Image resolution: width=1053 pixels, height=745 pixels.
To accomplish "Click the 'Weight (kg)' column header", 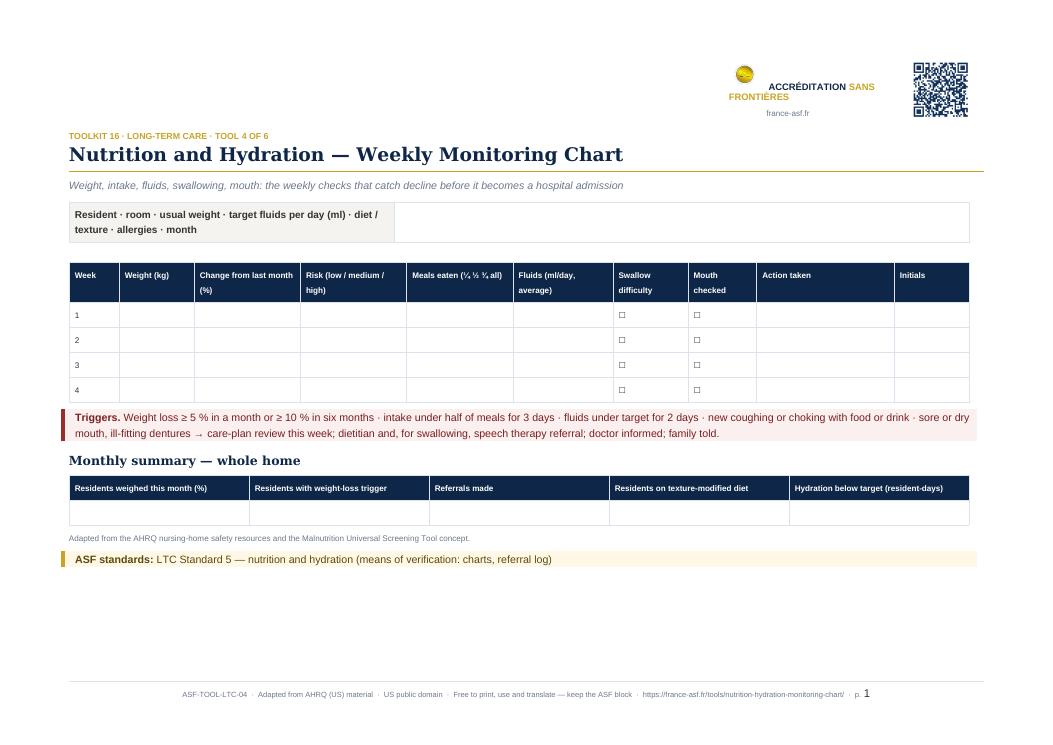I will click(x=156, y=282).
